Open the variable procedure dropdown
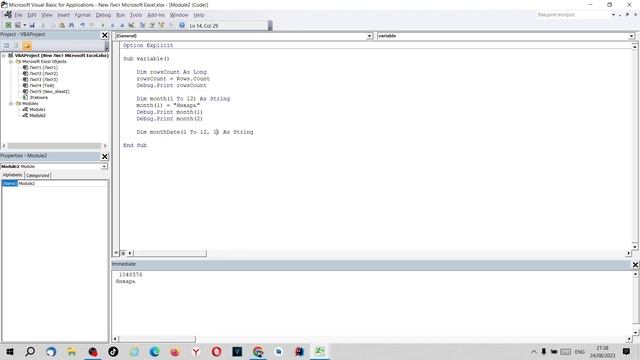 click(x=631, y=36)
